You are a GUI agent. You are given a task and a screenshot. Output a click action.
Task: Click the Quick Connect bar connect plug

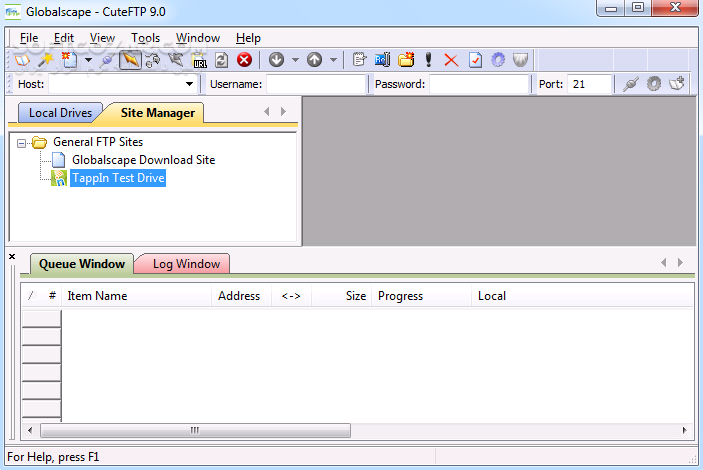[x=630, y=84]
